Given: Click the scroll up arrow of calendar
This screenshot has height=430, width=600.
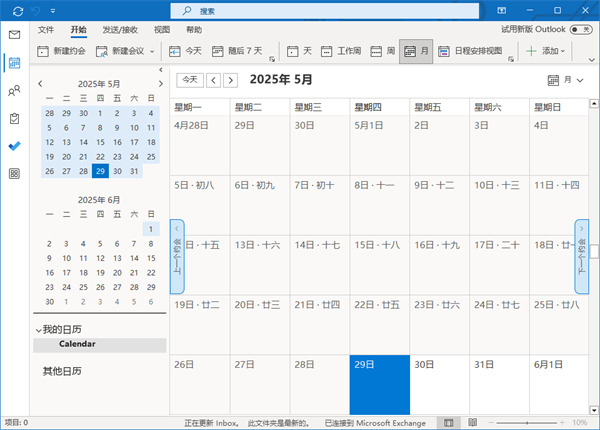Looking at the screenshot, I should tap(594, 103).
